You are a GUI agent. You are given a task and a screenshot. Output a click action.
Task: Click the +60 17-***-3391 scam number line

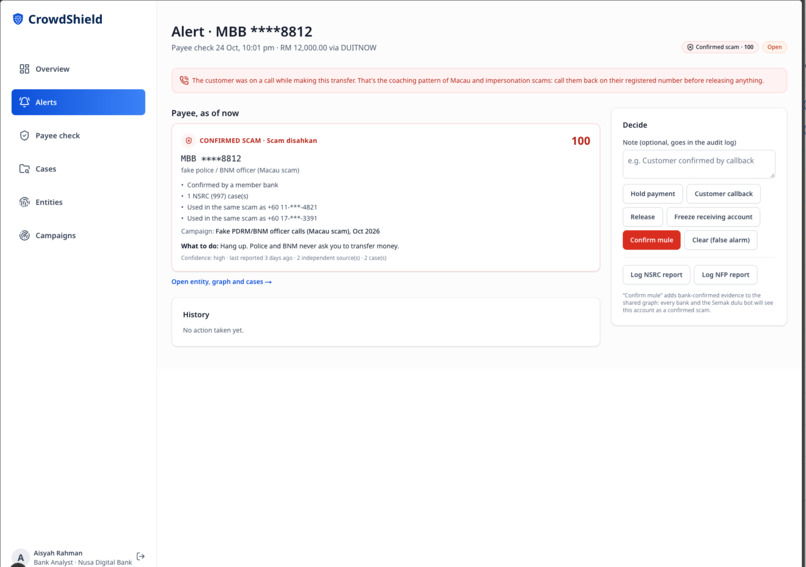(252, 218)
